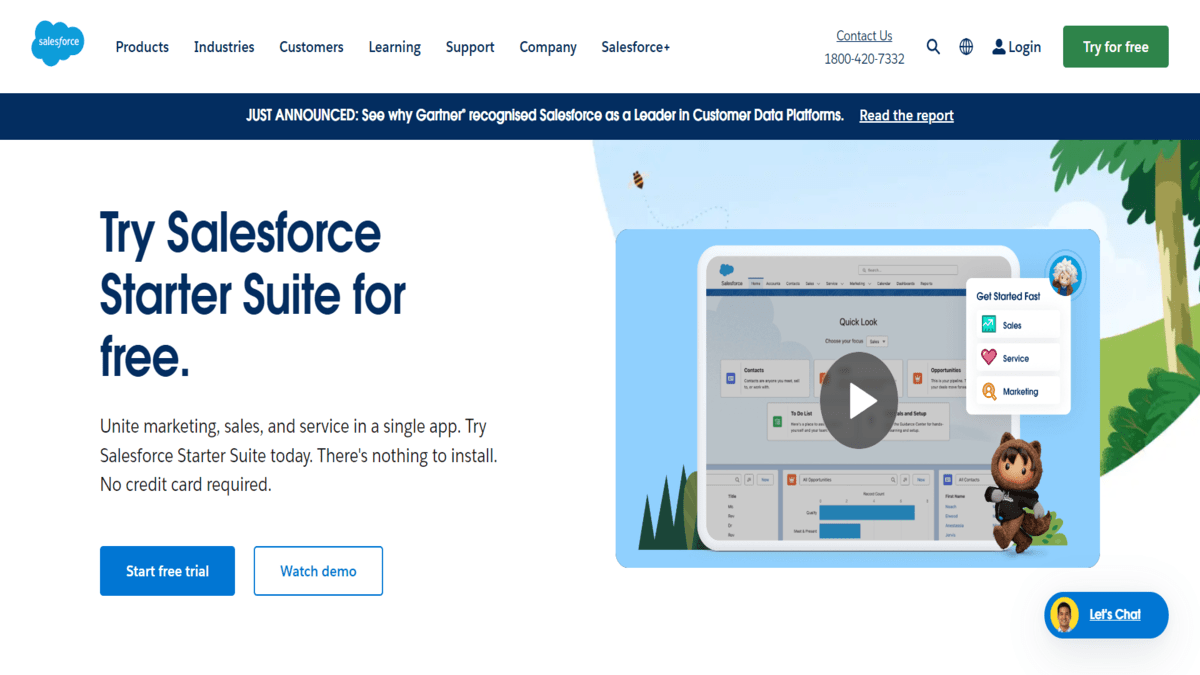This screenshot has height=675, width=1200.
Task: Click the Try for free button
Action: [1115, 47]
